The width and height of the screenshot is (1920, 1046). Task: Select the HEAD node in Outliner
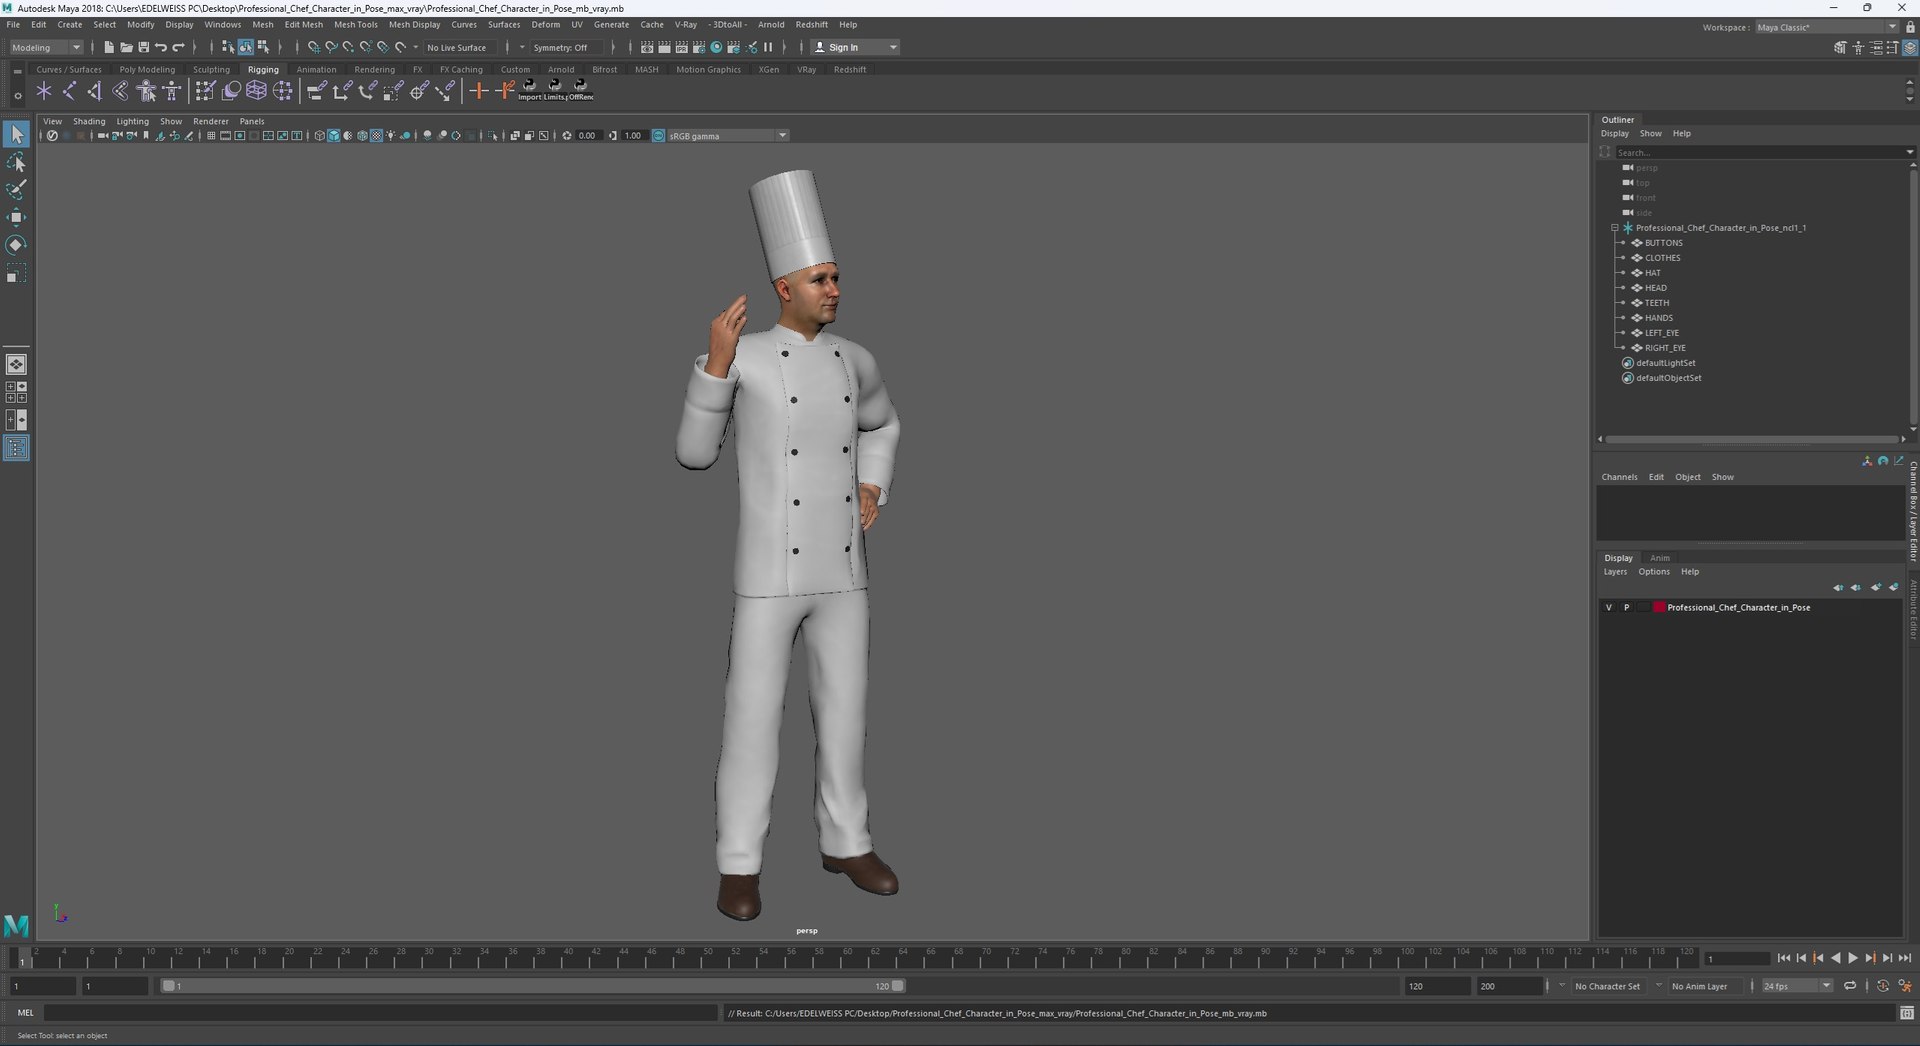click(1656, 288)
